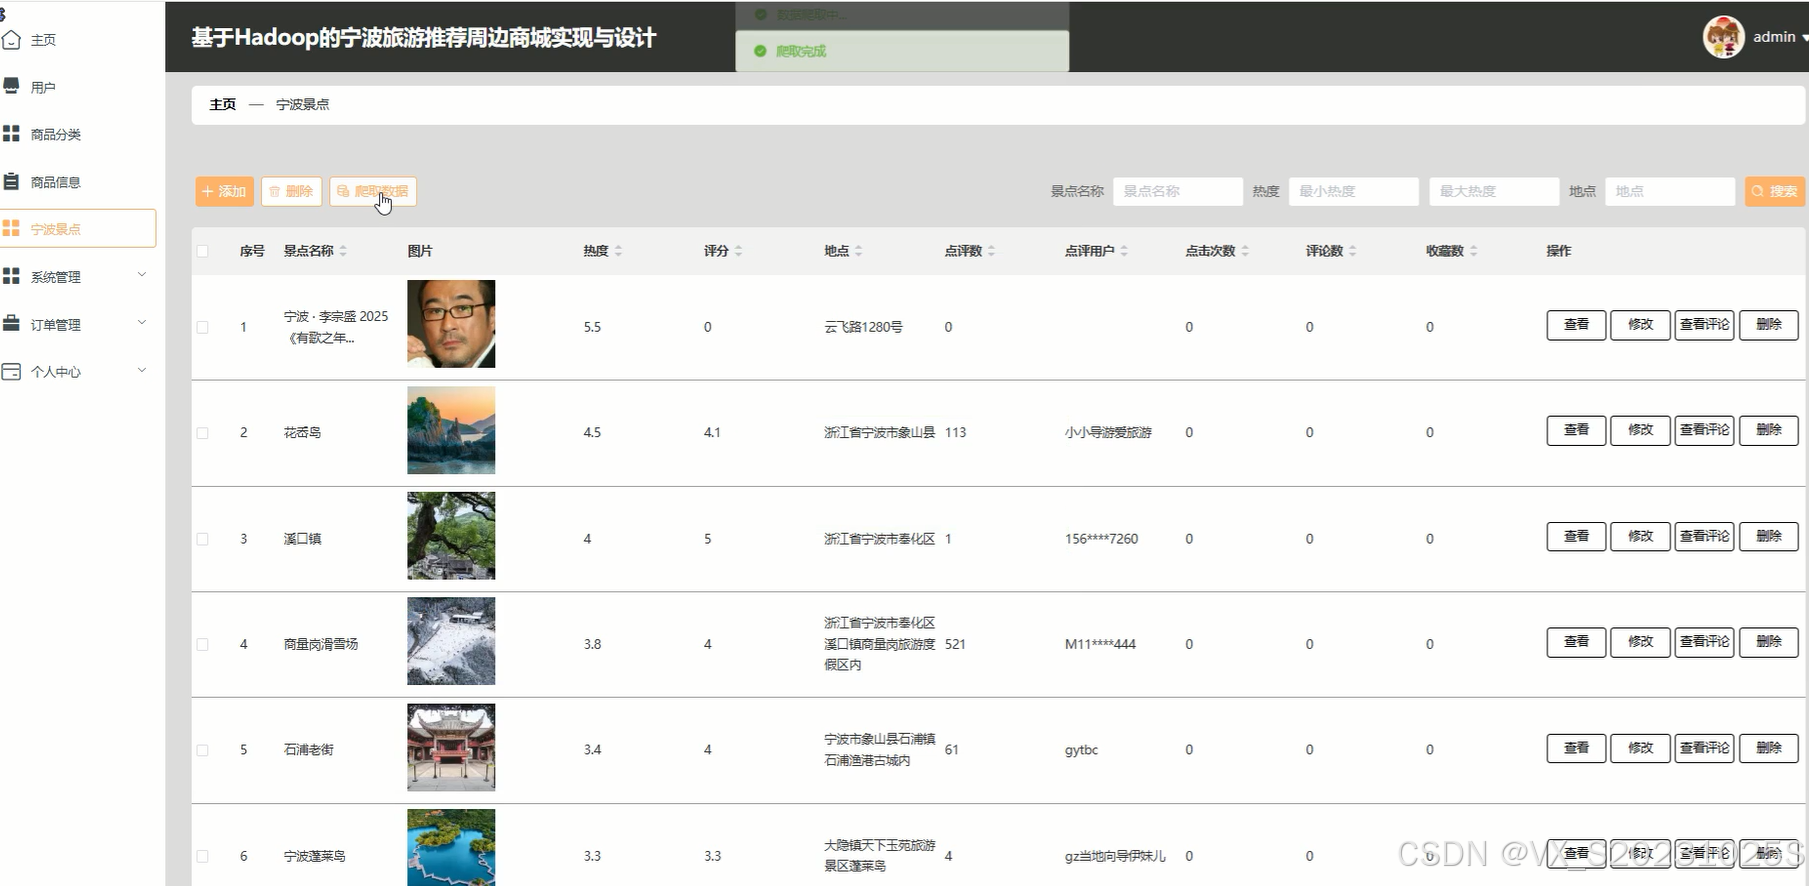Screen dimensions: 1809x886
Task: Click the 添加 add button
Action: point(224,191)
